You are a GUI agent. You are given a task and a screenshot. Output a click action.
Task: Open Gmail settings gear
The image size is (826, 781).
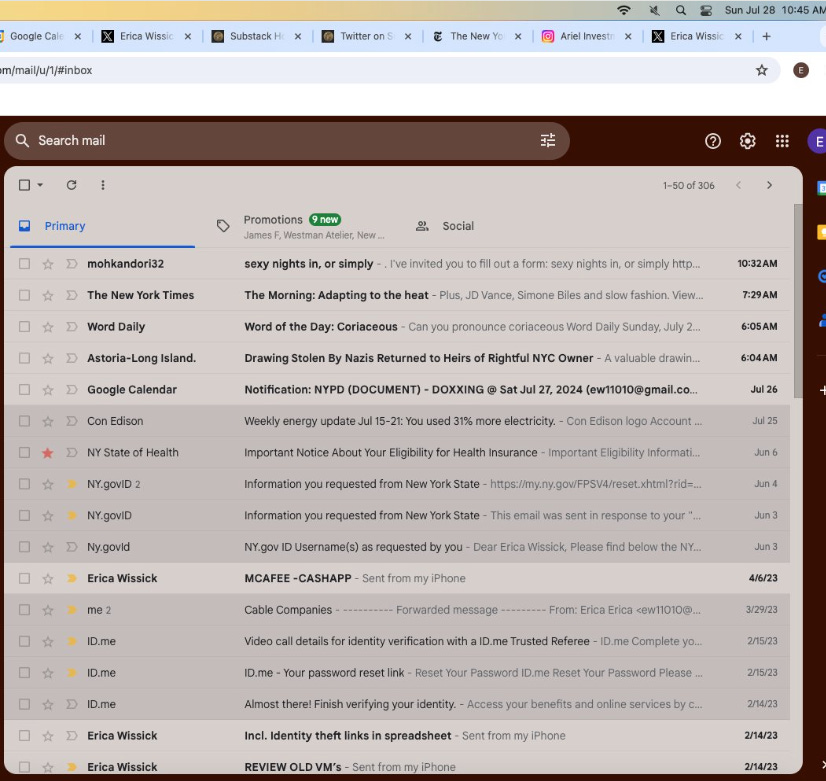(x=748, y=141)
